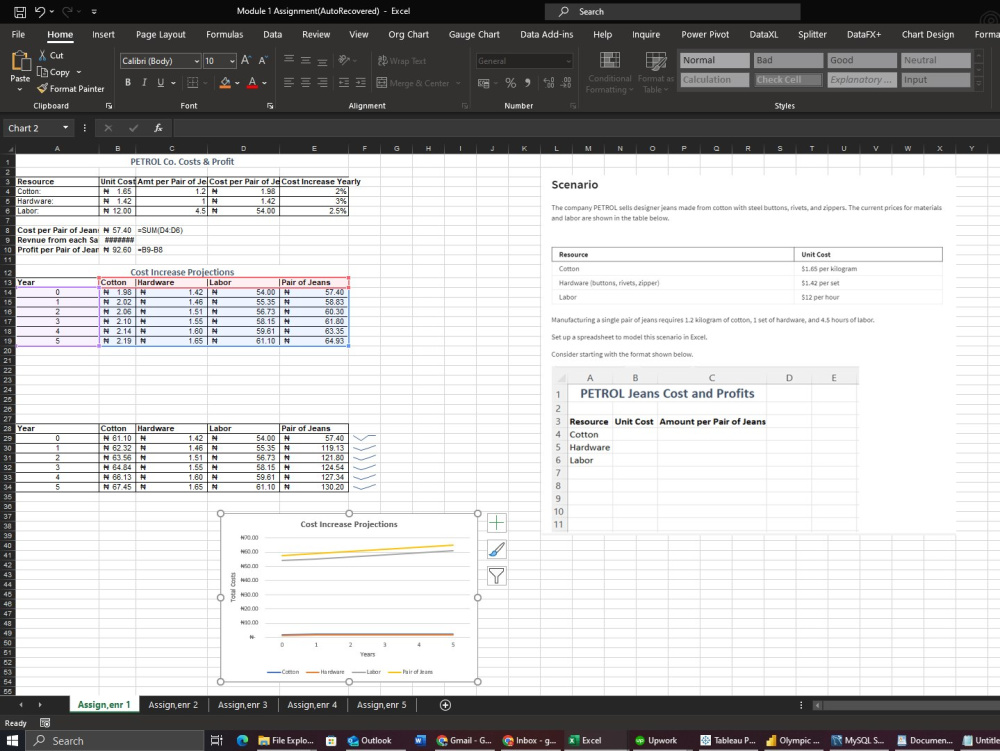
Task: Click Increase Decimal icon
Action: [x=548, y=83]
